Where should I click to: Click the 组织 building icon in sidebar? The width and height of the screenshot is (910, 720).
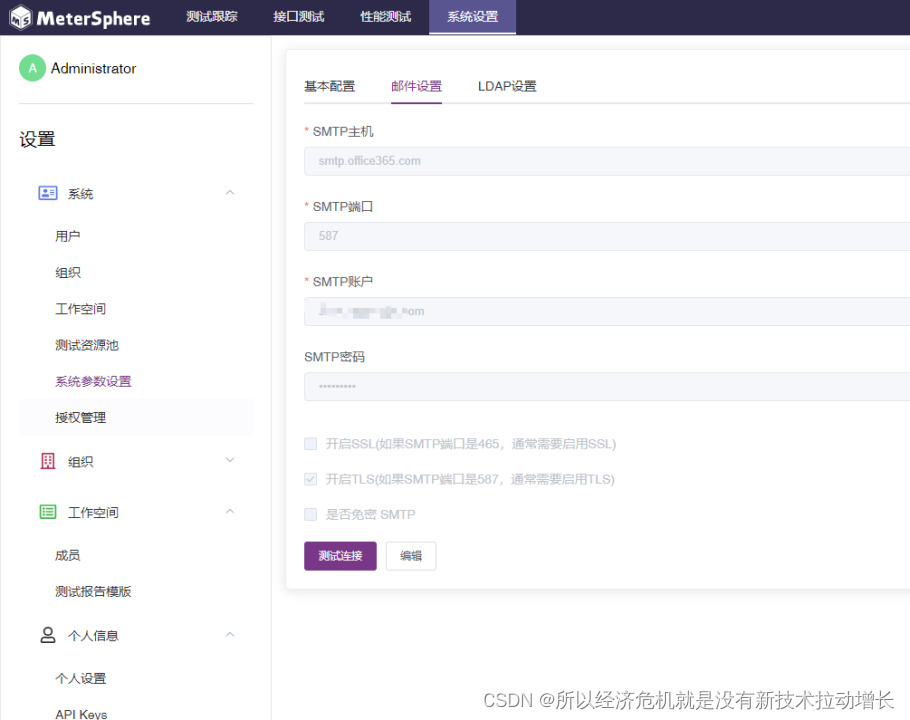[47, 461]
